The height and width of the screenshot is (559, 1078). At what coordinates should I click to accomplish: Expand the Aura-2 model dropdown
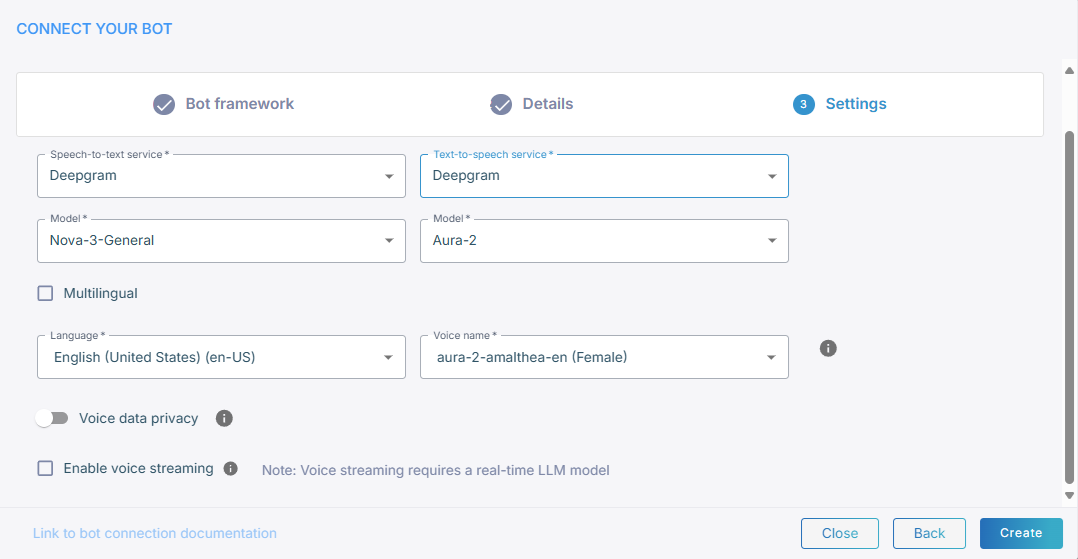coord(604,241)
